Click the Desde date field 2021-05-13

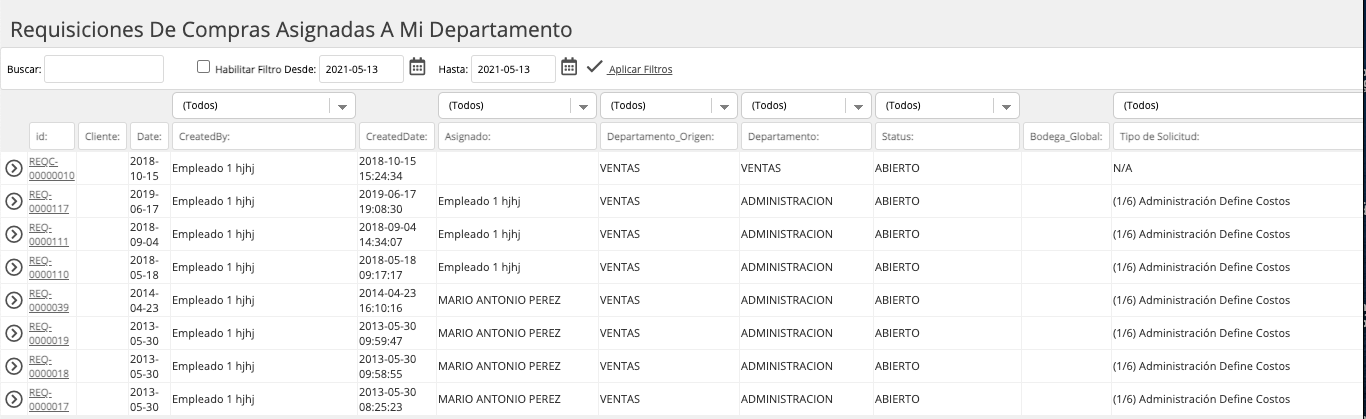click(x=361, y=69)
